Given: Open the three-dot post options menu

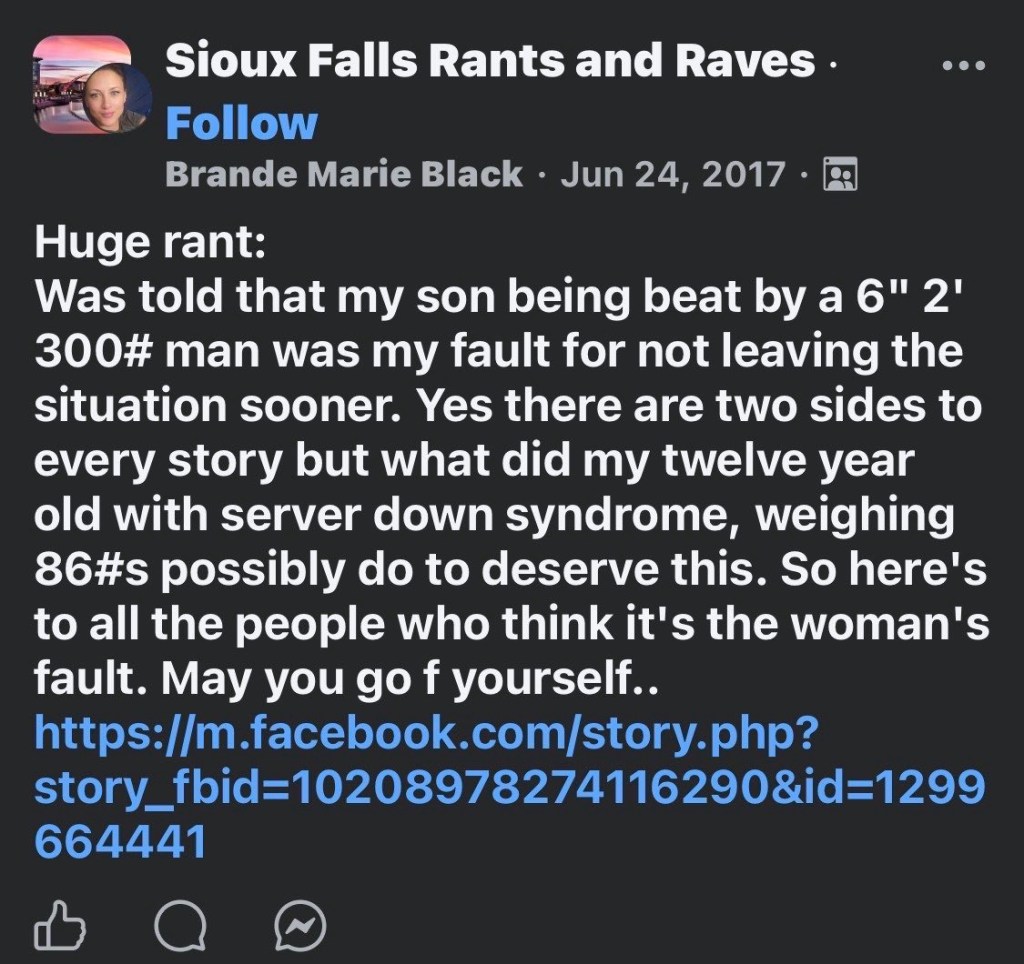Looking at the screenshot, I should (964, 65).
